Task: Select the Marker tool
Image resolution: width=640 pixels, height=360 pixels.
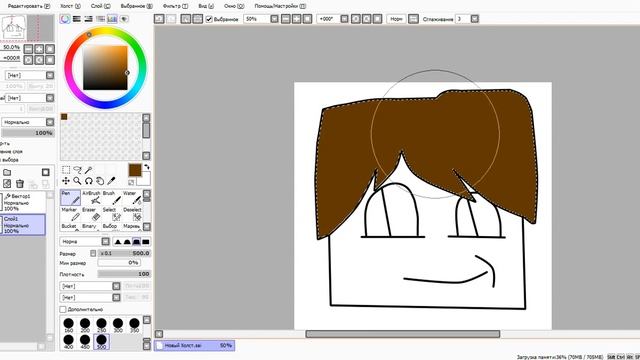Action: (x=70, y=214)
